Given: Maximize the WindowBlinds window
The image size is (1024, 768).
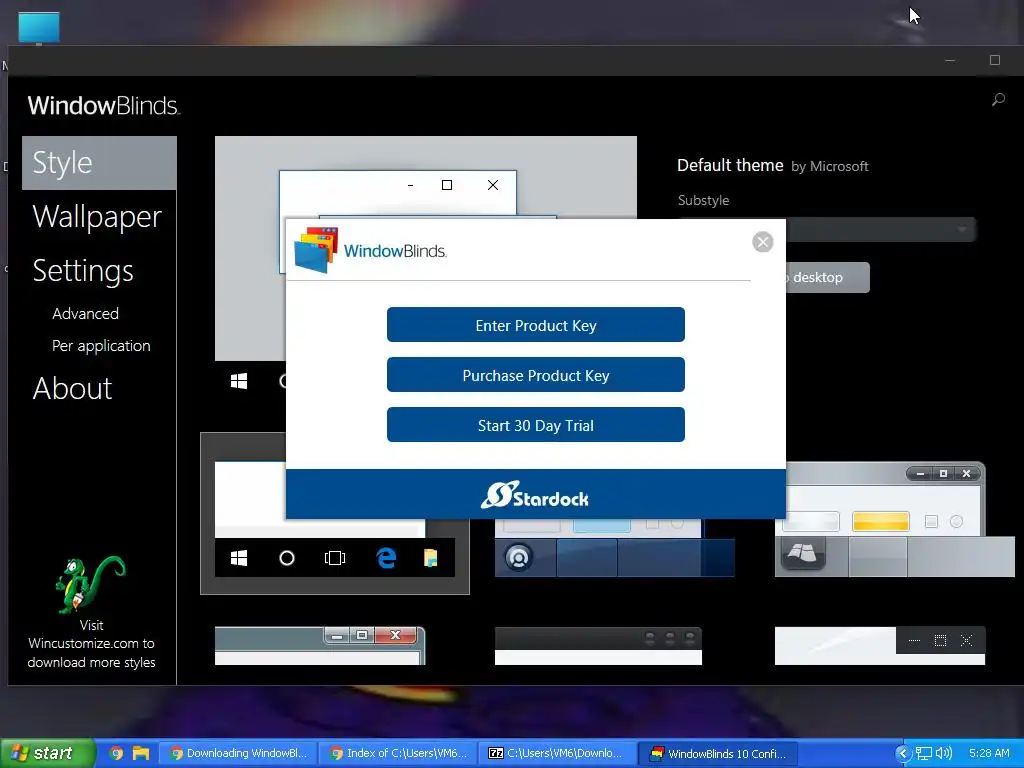Looking at the screenshot, I should (x=995, y=60).
